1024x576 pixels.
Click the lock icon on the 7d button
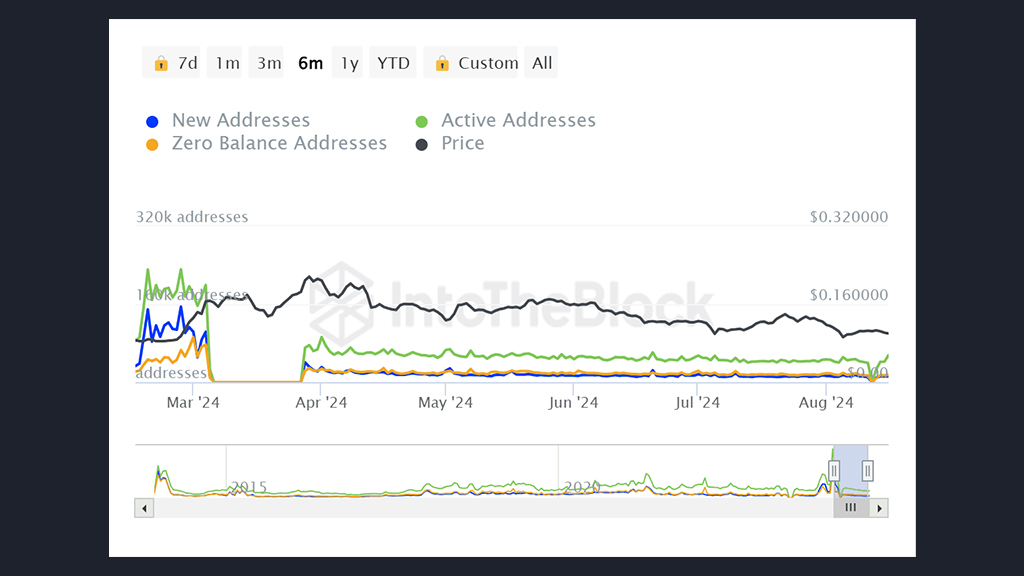[x=161, y=64]
